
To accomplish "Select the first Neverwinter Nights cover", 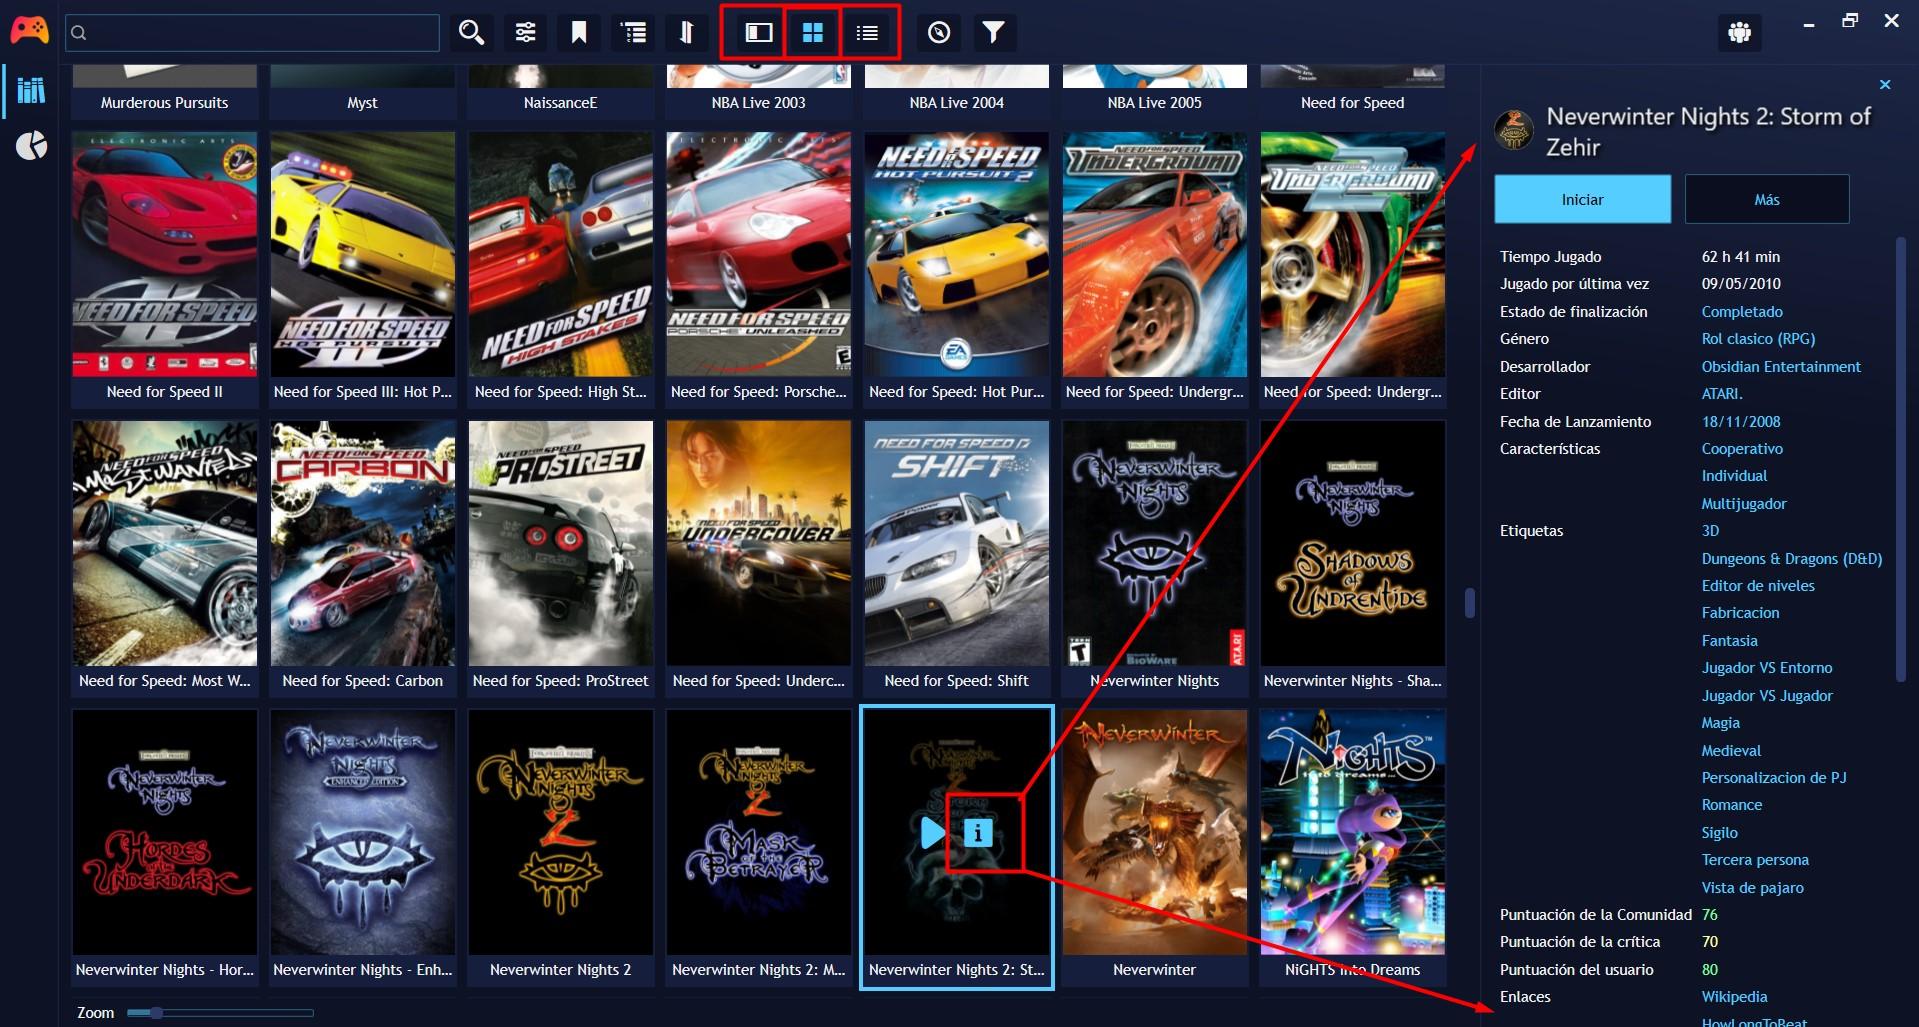I will click(1155, 543).
